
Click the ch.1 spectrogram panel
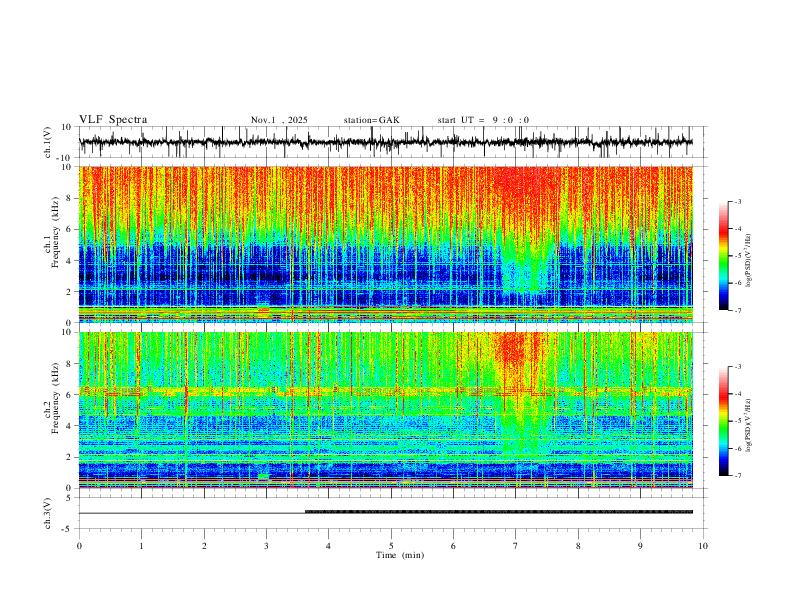click(386, 244)
